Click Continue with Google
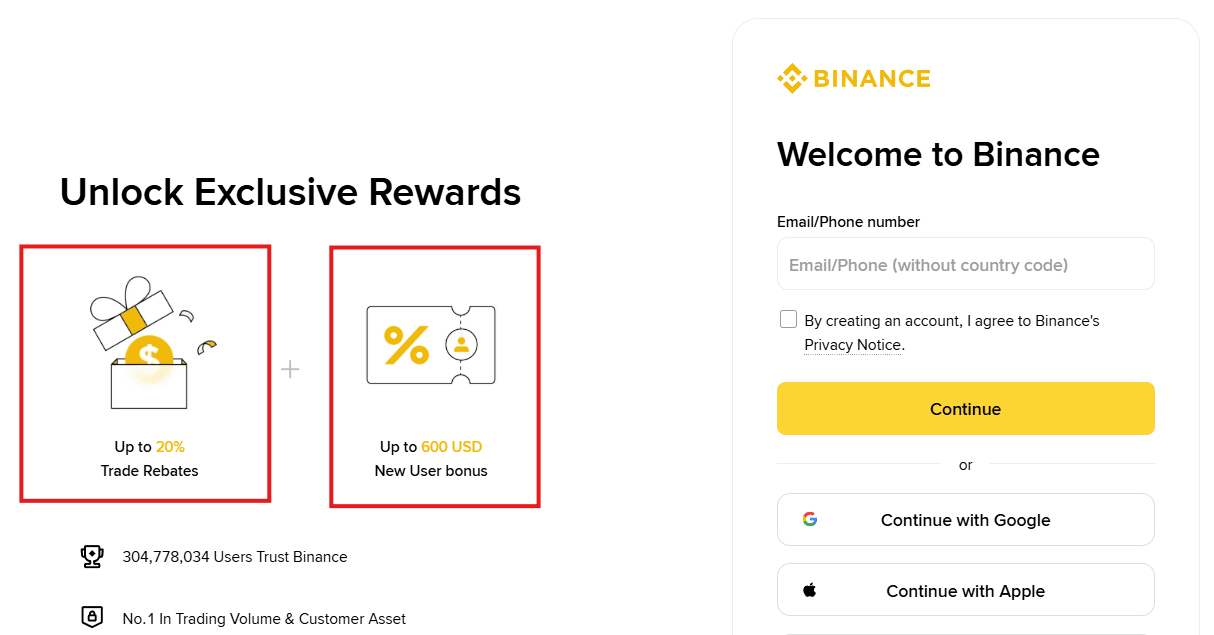 [x=964, y=519]
